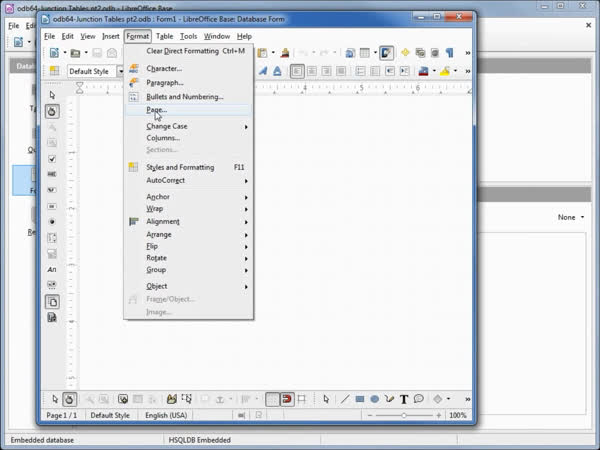Select the List Box control tool
Screen dimensions: 600x450
pos(52,238)
